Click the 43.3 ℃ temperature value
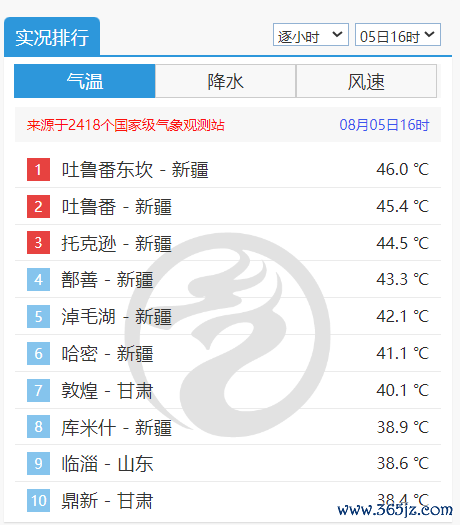 [402, 279]
